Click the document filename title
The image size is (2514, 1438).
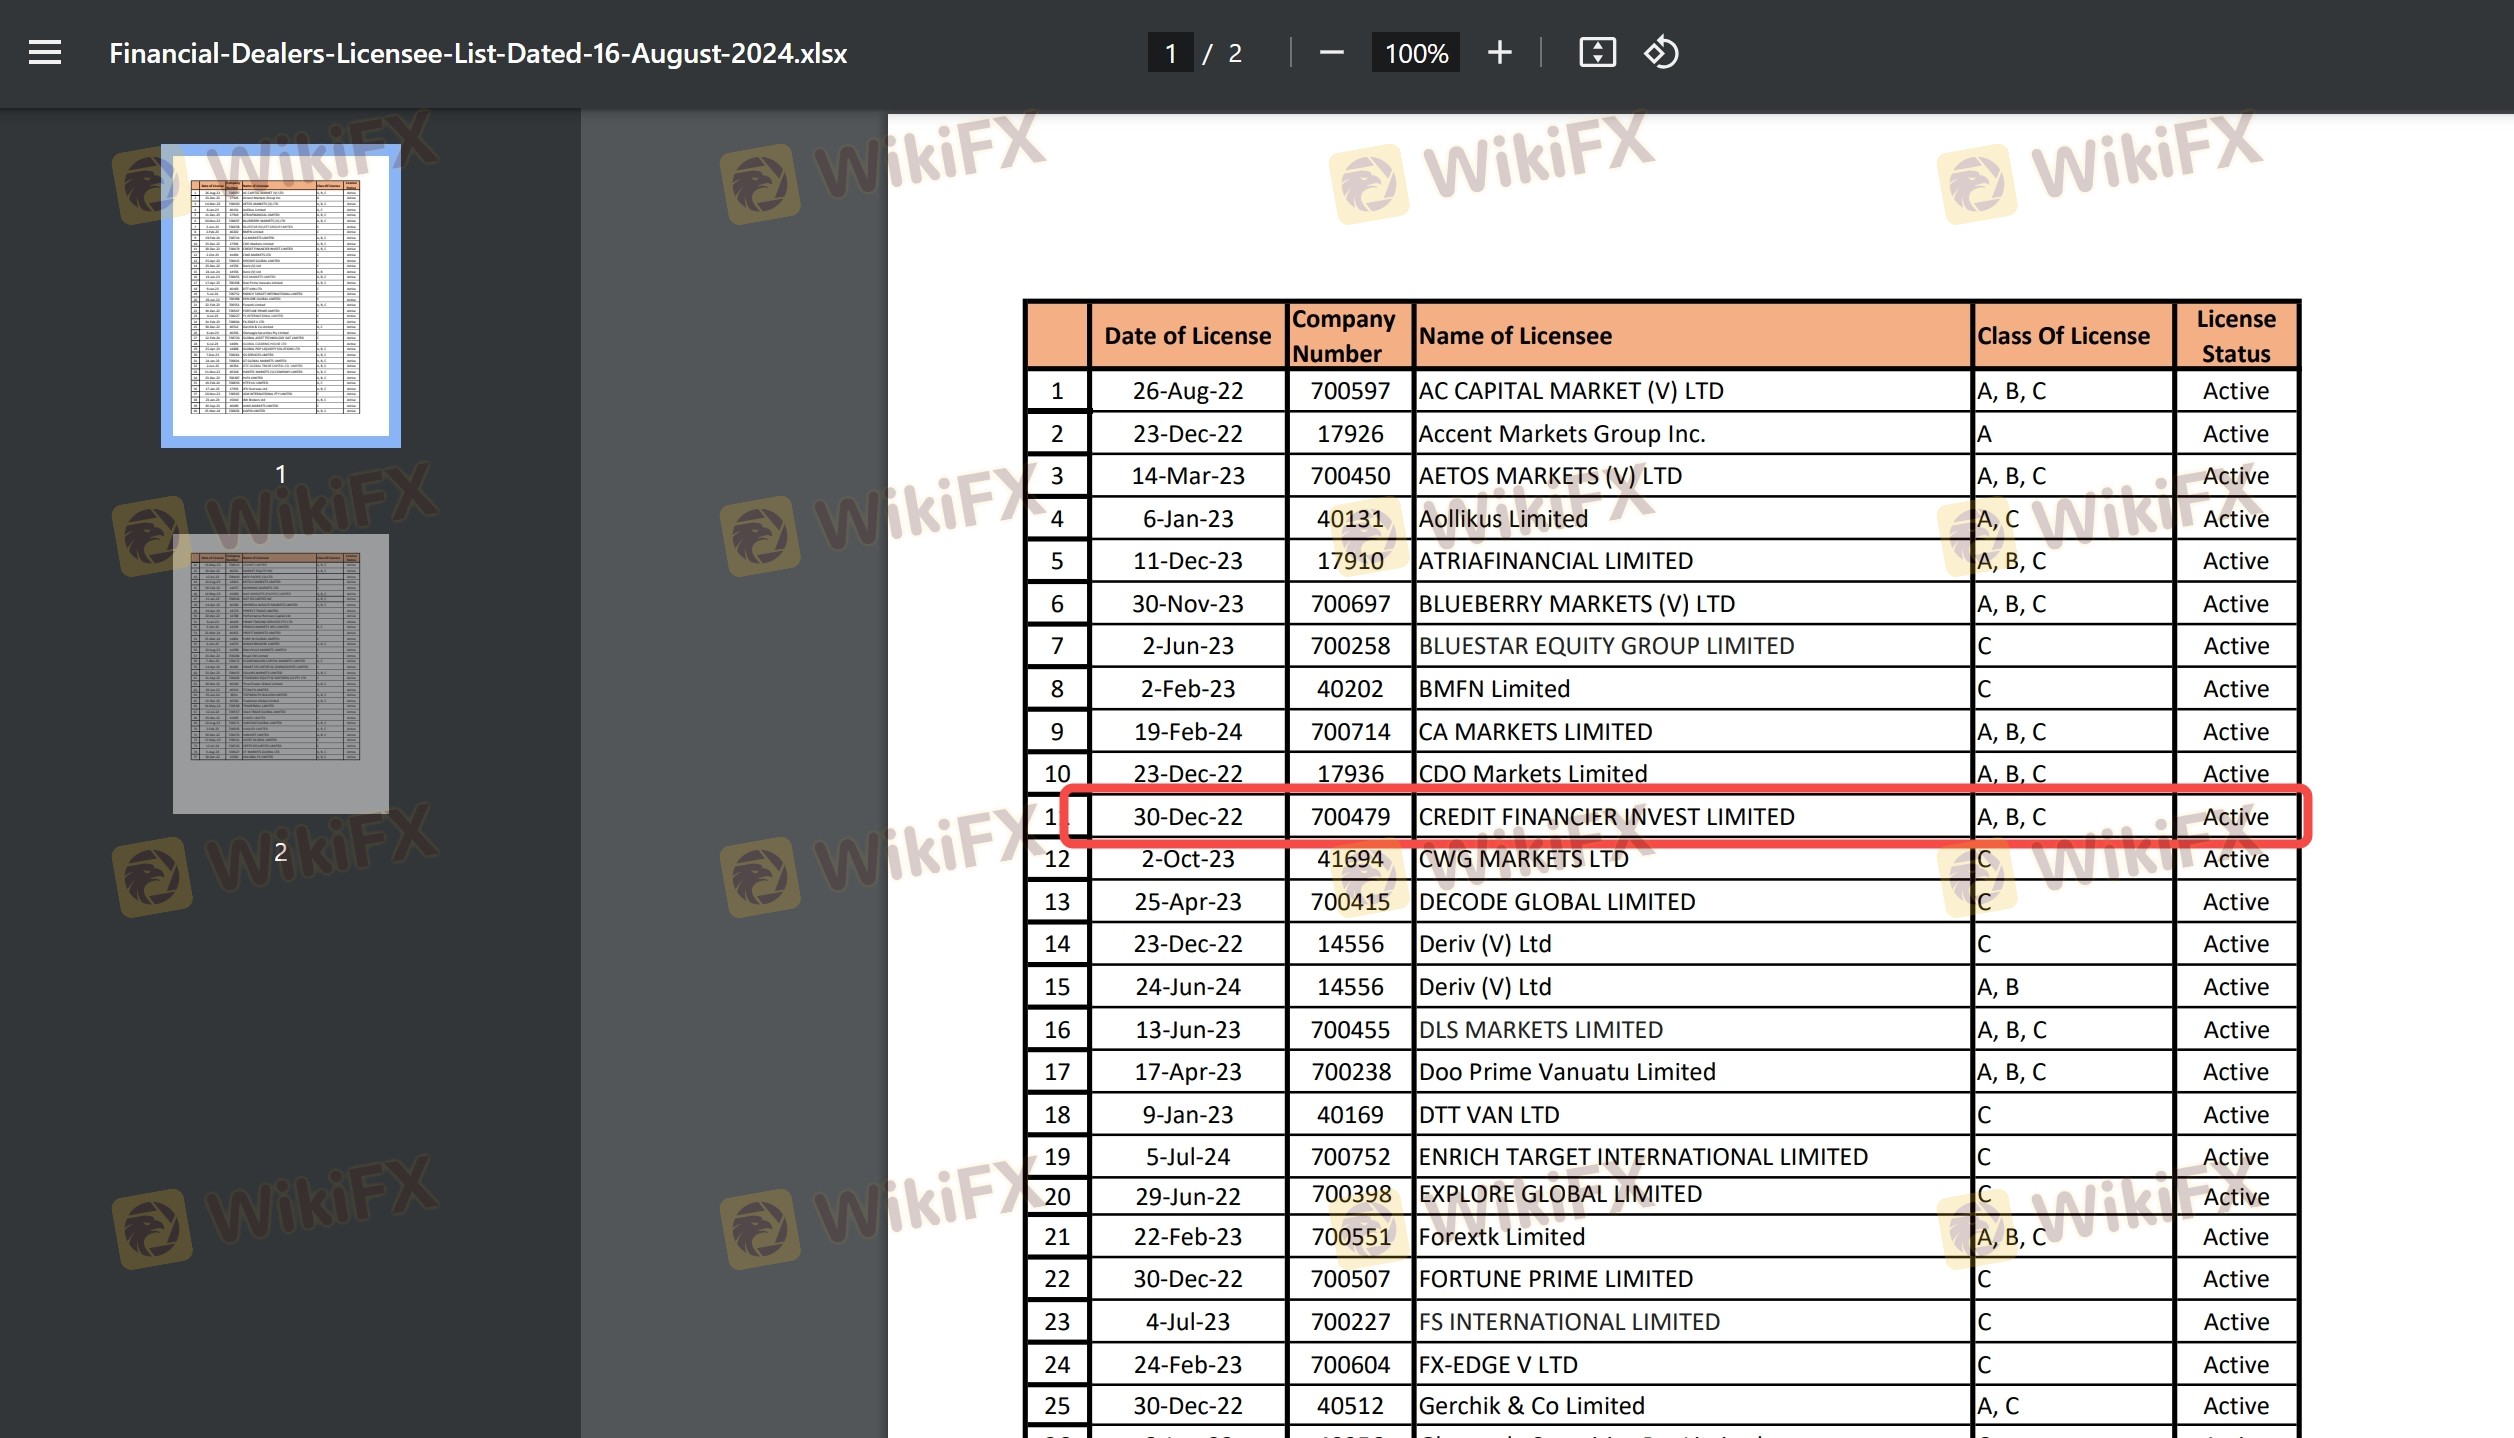[x=478, y=53]
